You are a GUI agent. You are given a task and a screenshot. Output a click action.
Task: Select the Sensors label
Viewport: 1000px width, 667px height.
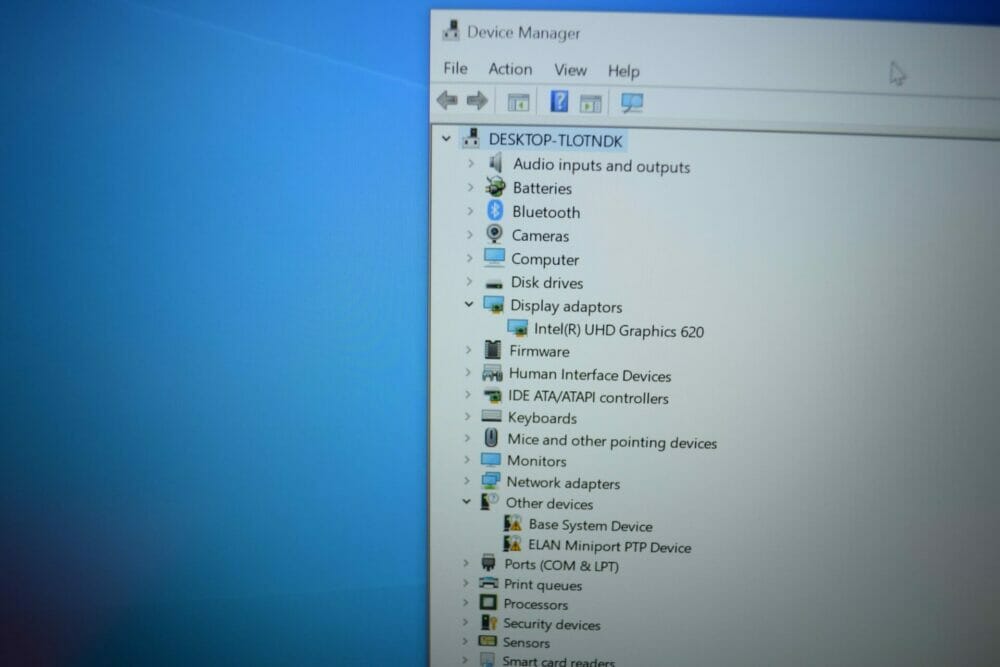click(x=526, y=643)
